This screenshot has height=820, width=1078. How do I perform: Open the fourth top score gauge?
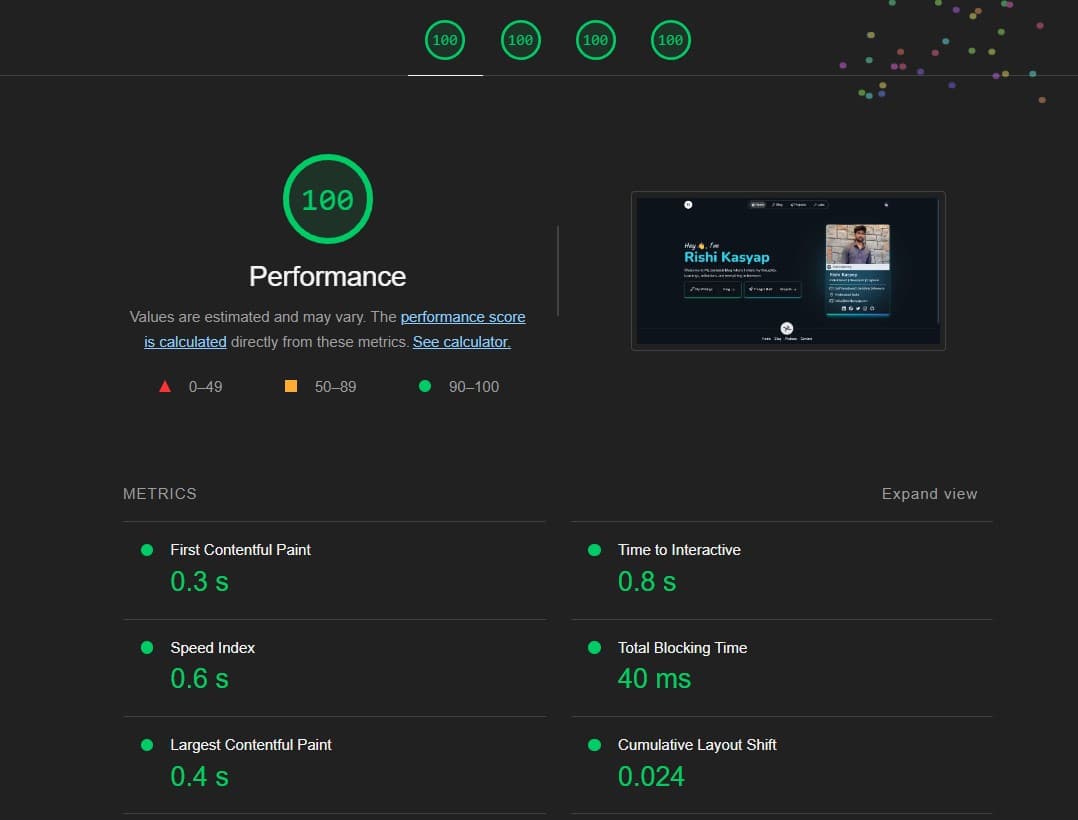(x=670, y=41)
